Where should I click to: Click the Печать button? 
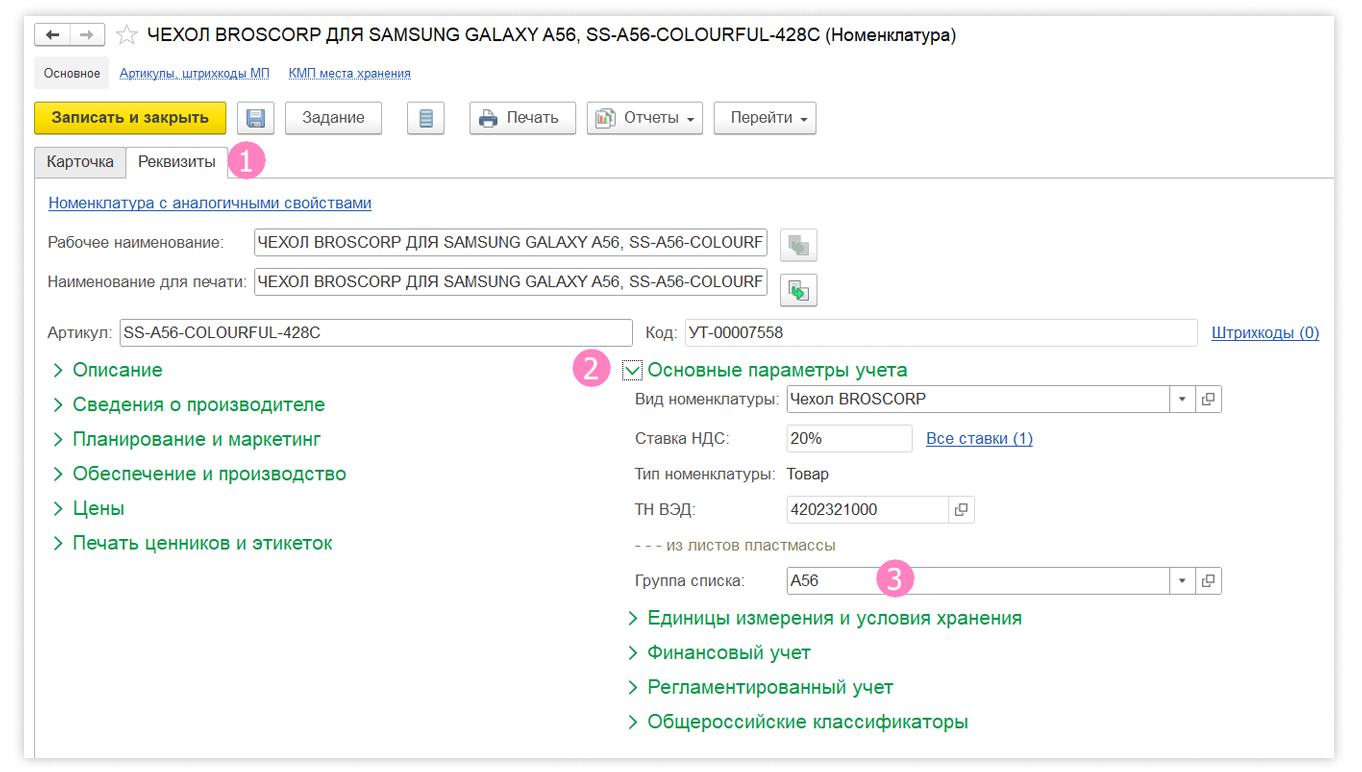522,118
